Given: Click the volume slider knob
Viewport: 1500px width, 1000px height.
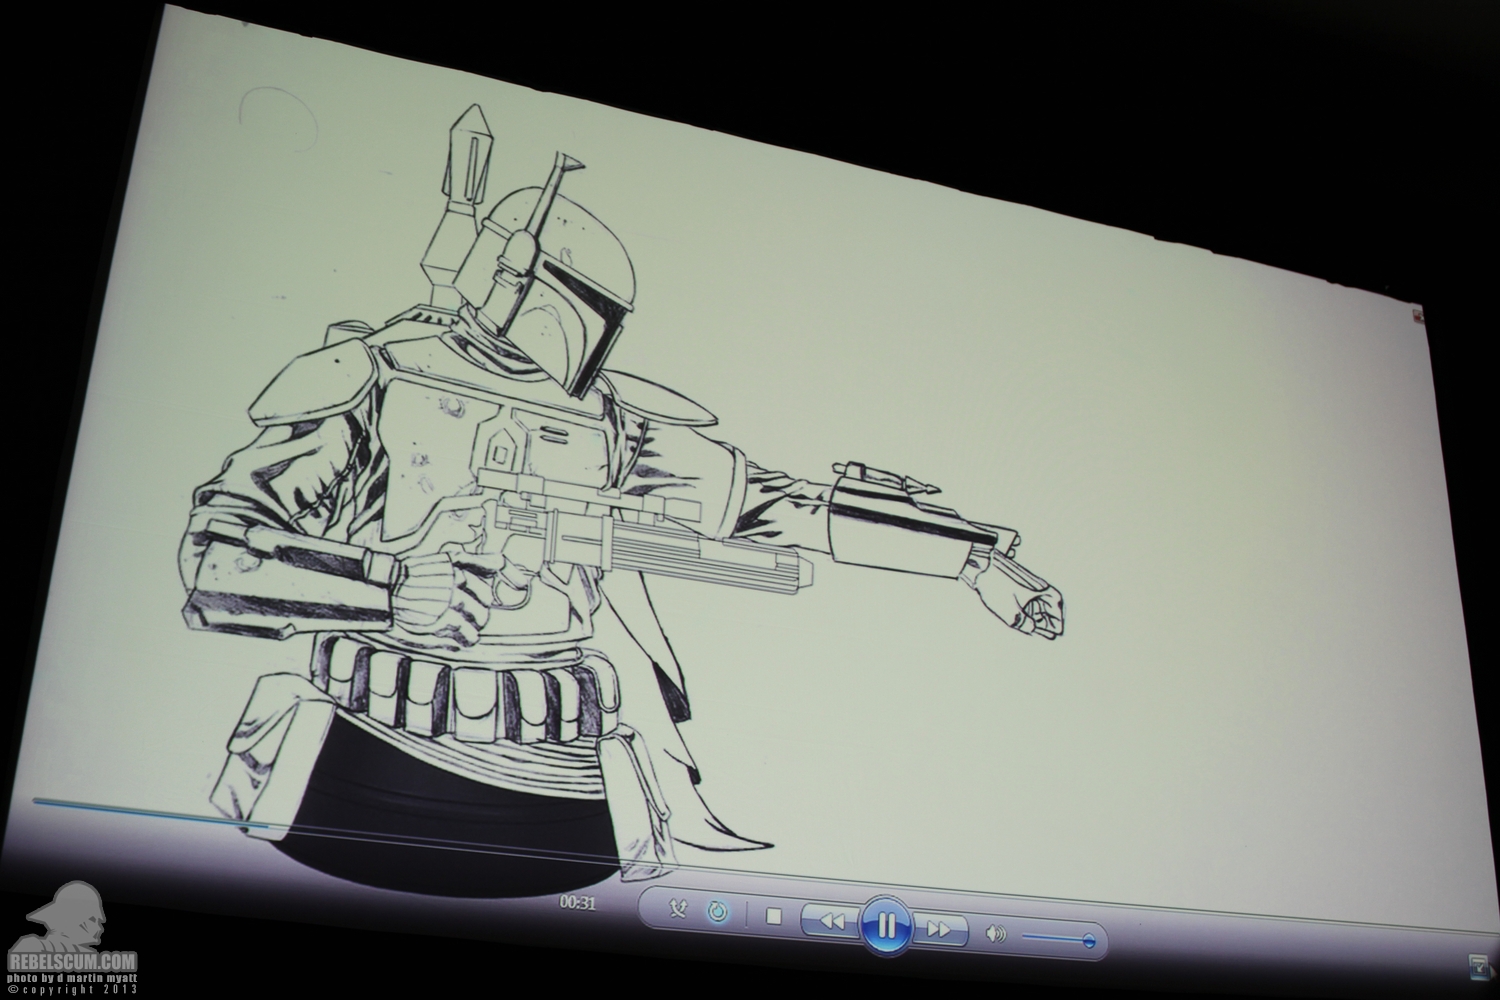Looking at the screenshot, I should tap(1089, 942).
